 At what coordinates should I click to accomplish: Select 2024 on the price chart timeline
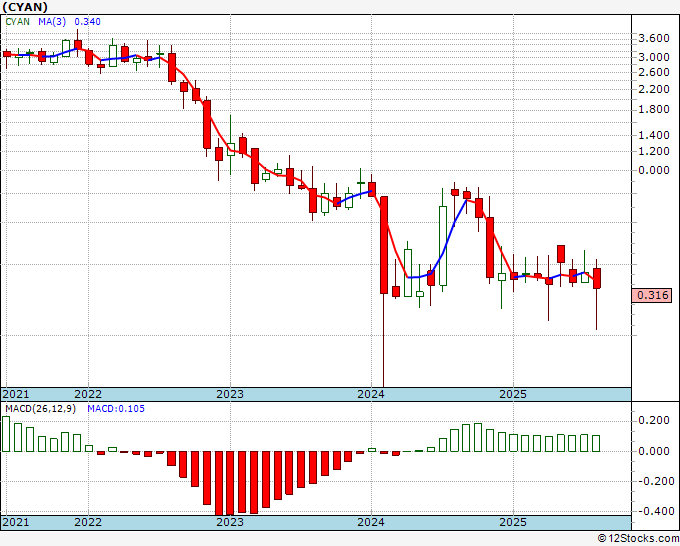coord(371,394)
